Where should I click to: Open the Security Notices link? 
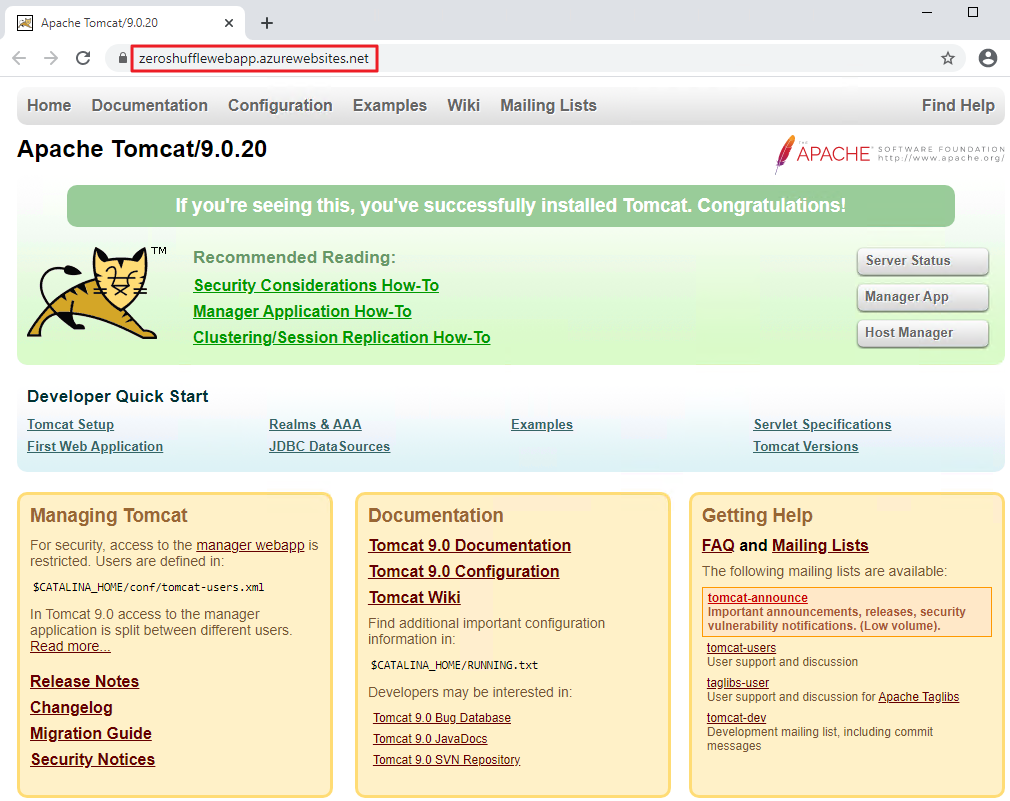pyautogui.click(x=93, y=760)
